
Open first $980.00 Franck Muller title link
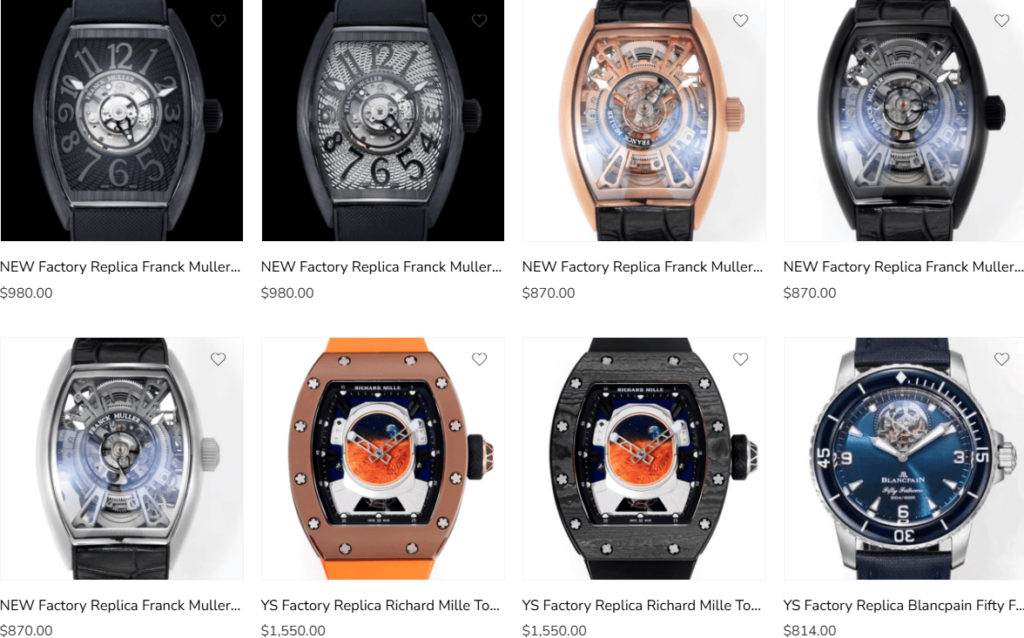click(x=120, y=266)
